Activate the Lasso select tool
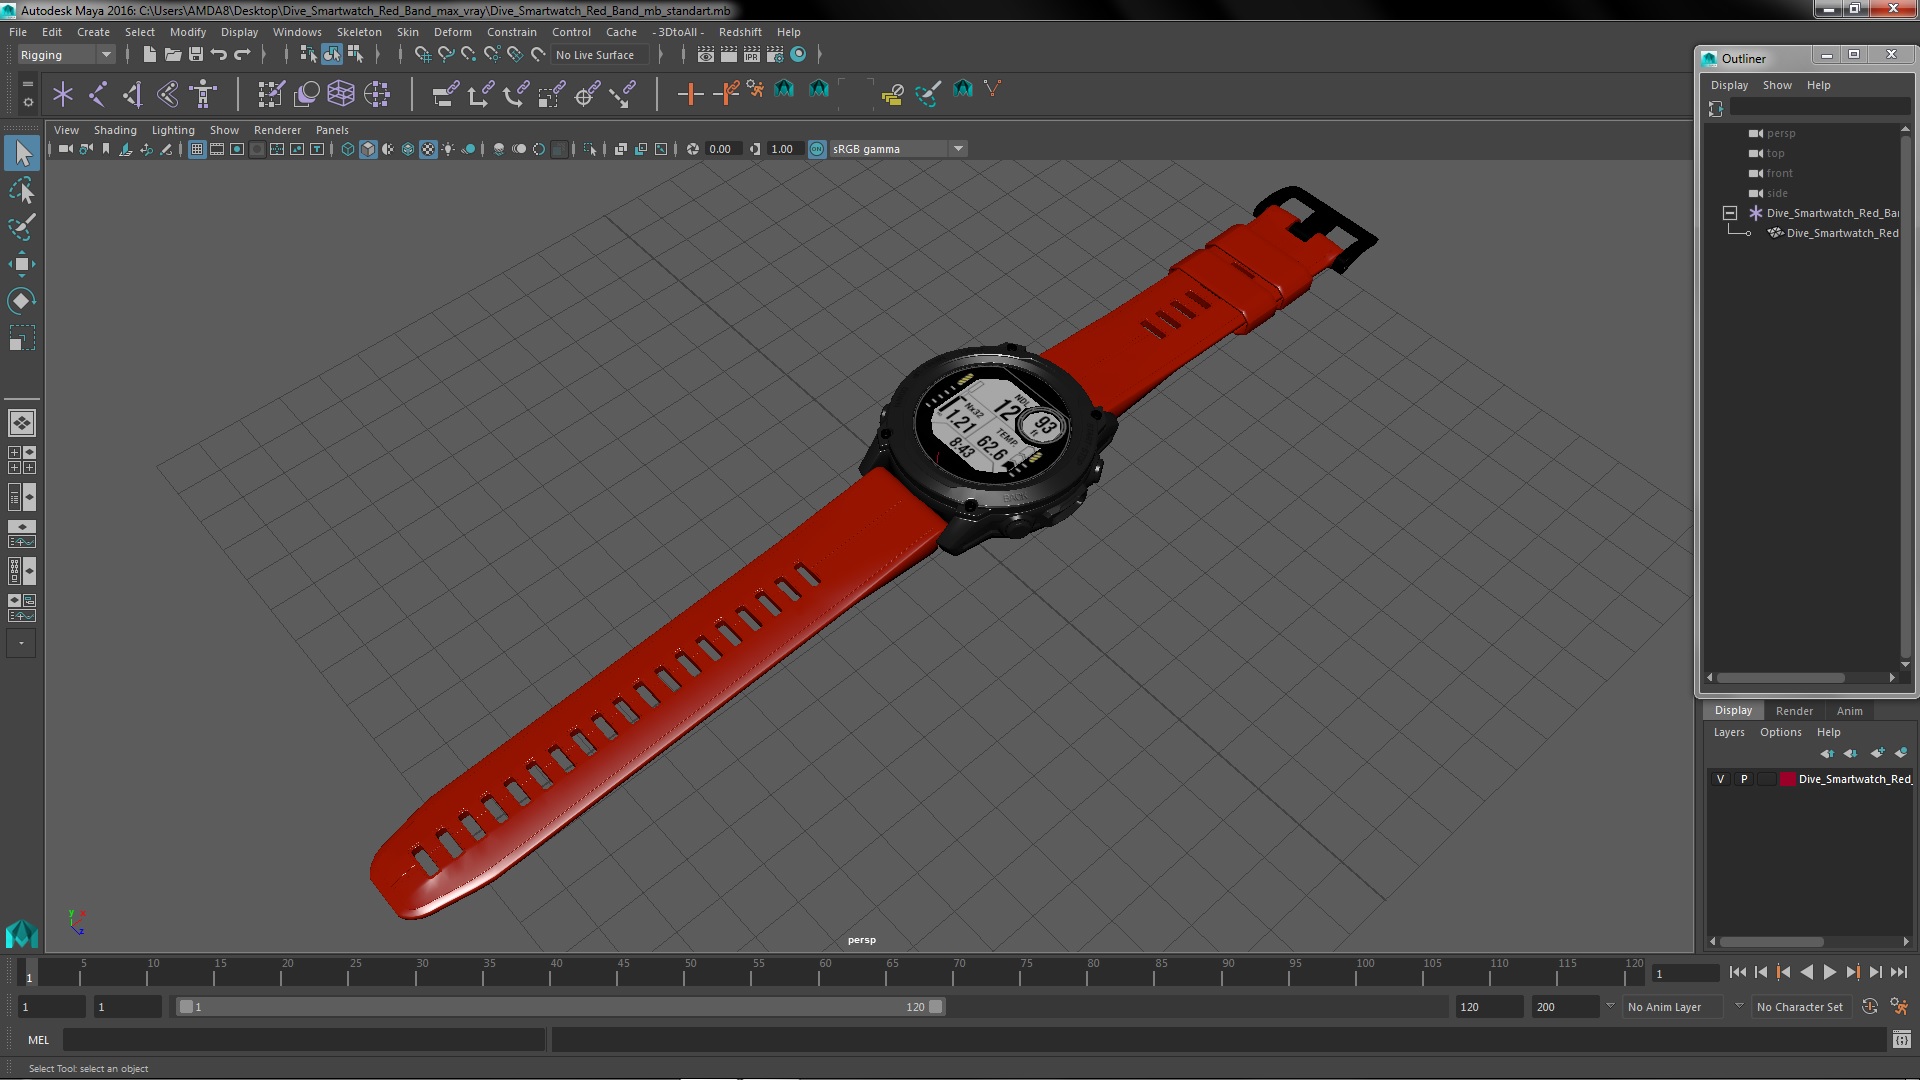Screen dimensions: 1920x1080 tap(22, 190)
